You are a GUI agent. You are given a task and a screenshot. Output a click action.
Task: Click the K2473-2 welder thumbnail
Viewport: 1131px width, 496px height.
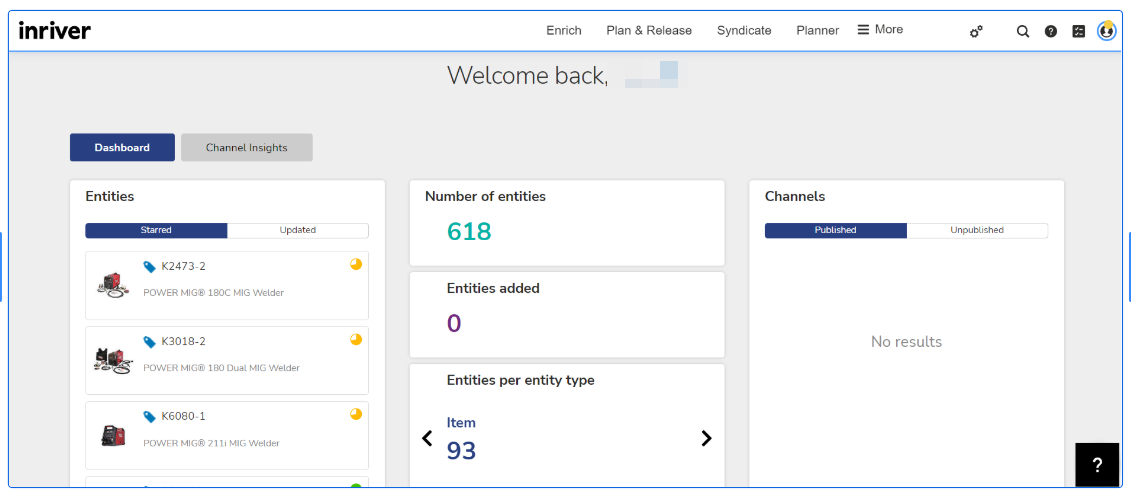click(x=113, y=284)
